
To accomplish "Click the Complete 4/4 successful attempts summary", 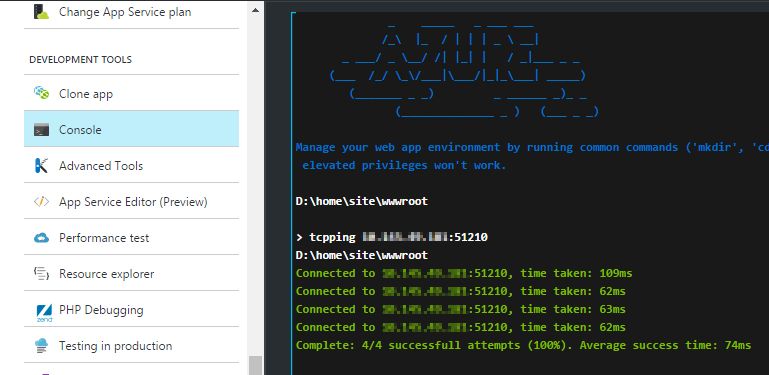I will click(523, 345).
